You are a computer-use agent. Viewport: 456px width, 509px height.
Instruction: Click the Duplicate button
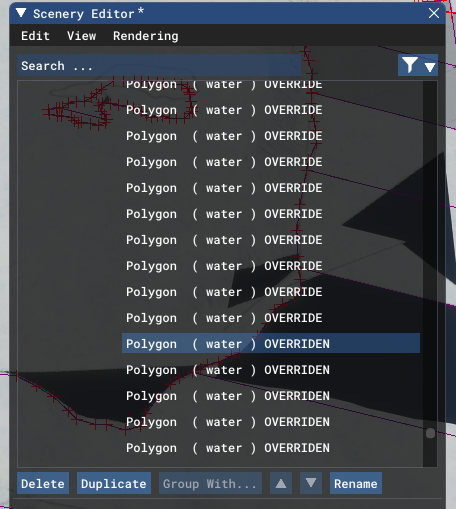(114, 483)
